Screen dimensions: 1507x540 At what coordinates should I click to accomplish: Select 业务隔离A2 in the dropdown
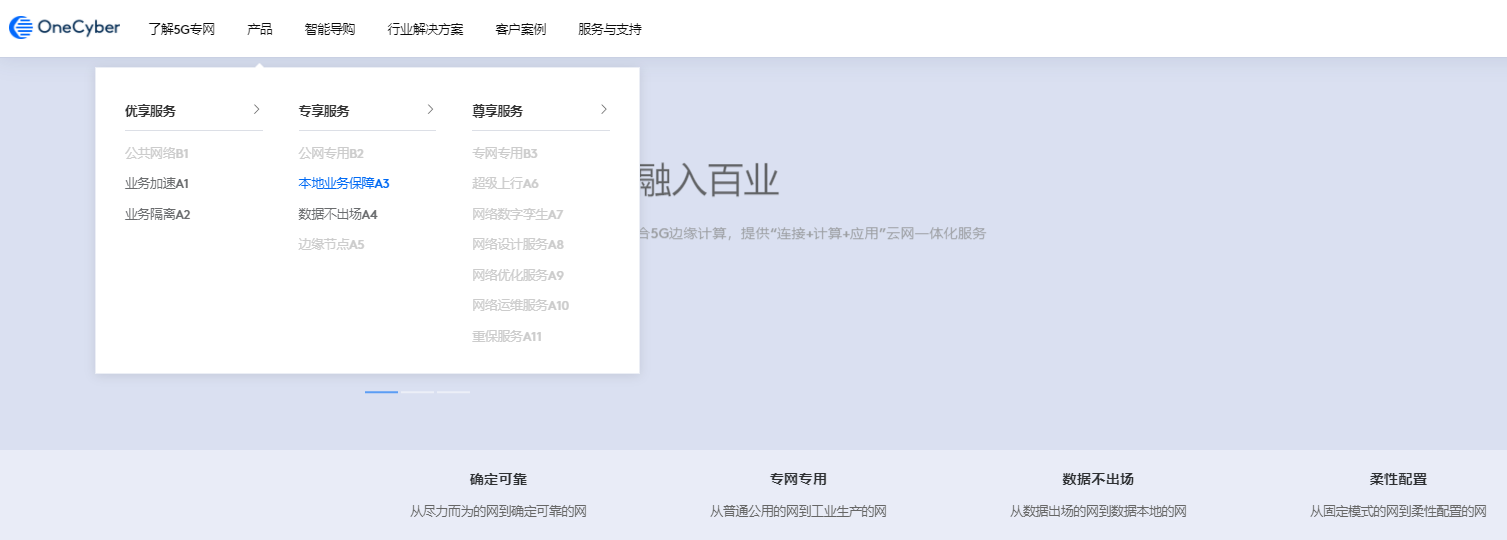pyautogui.click(x=157, y=214)
